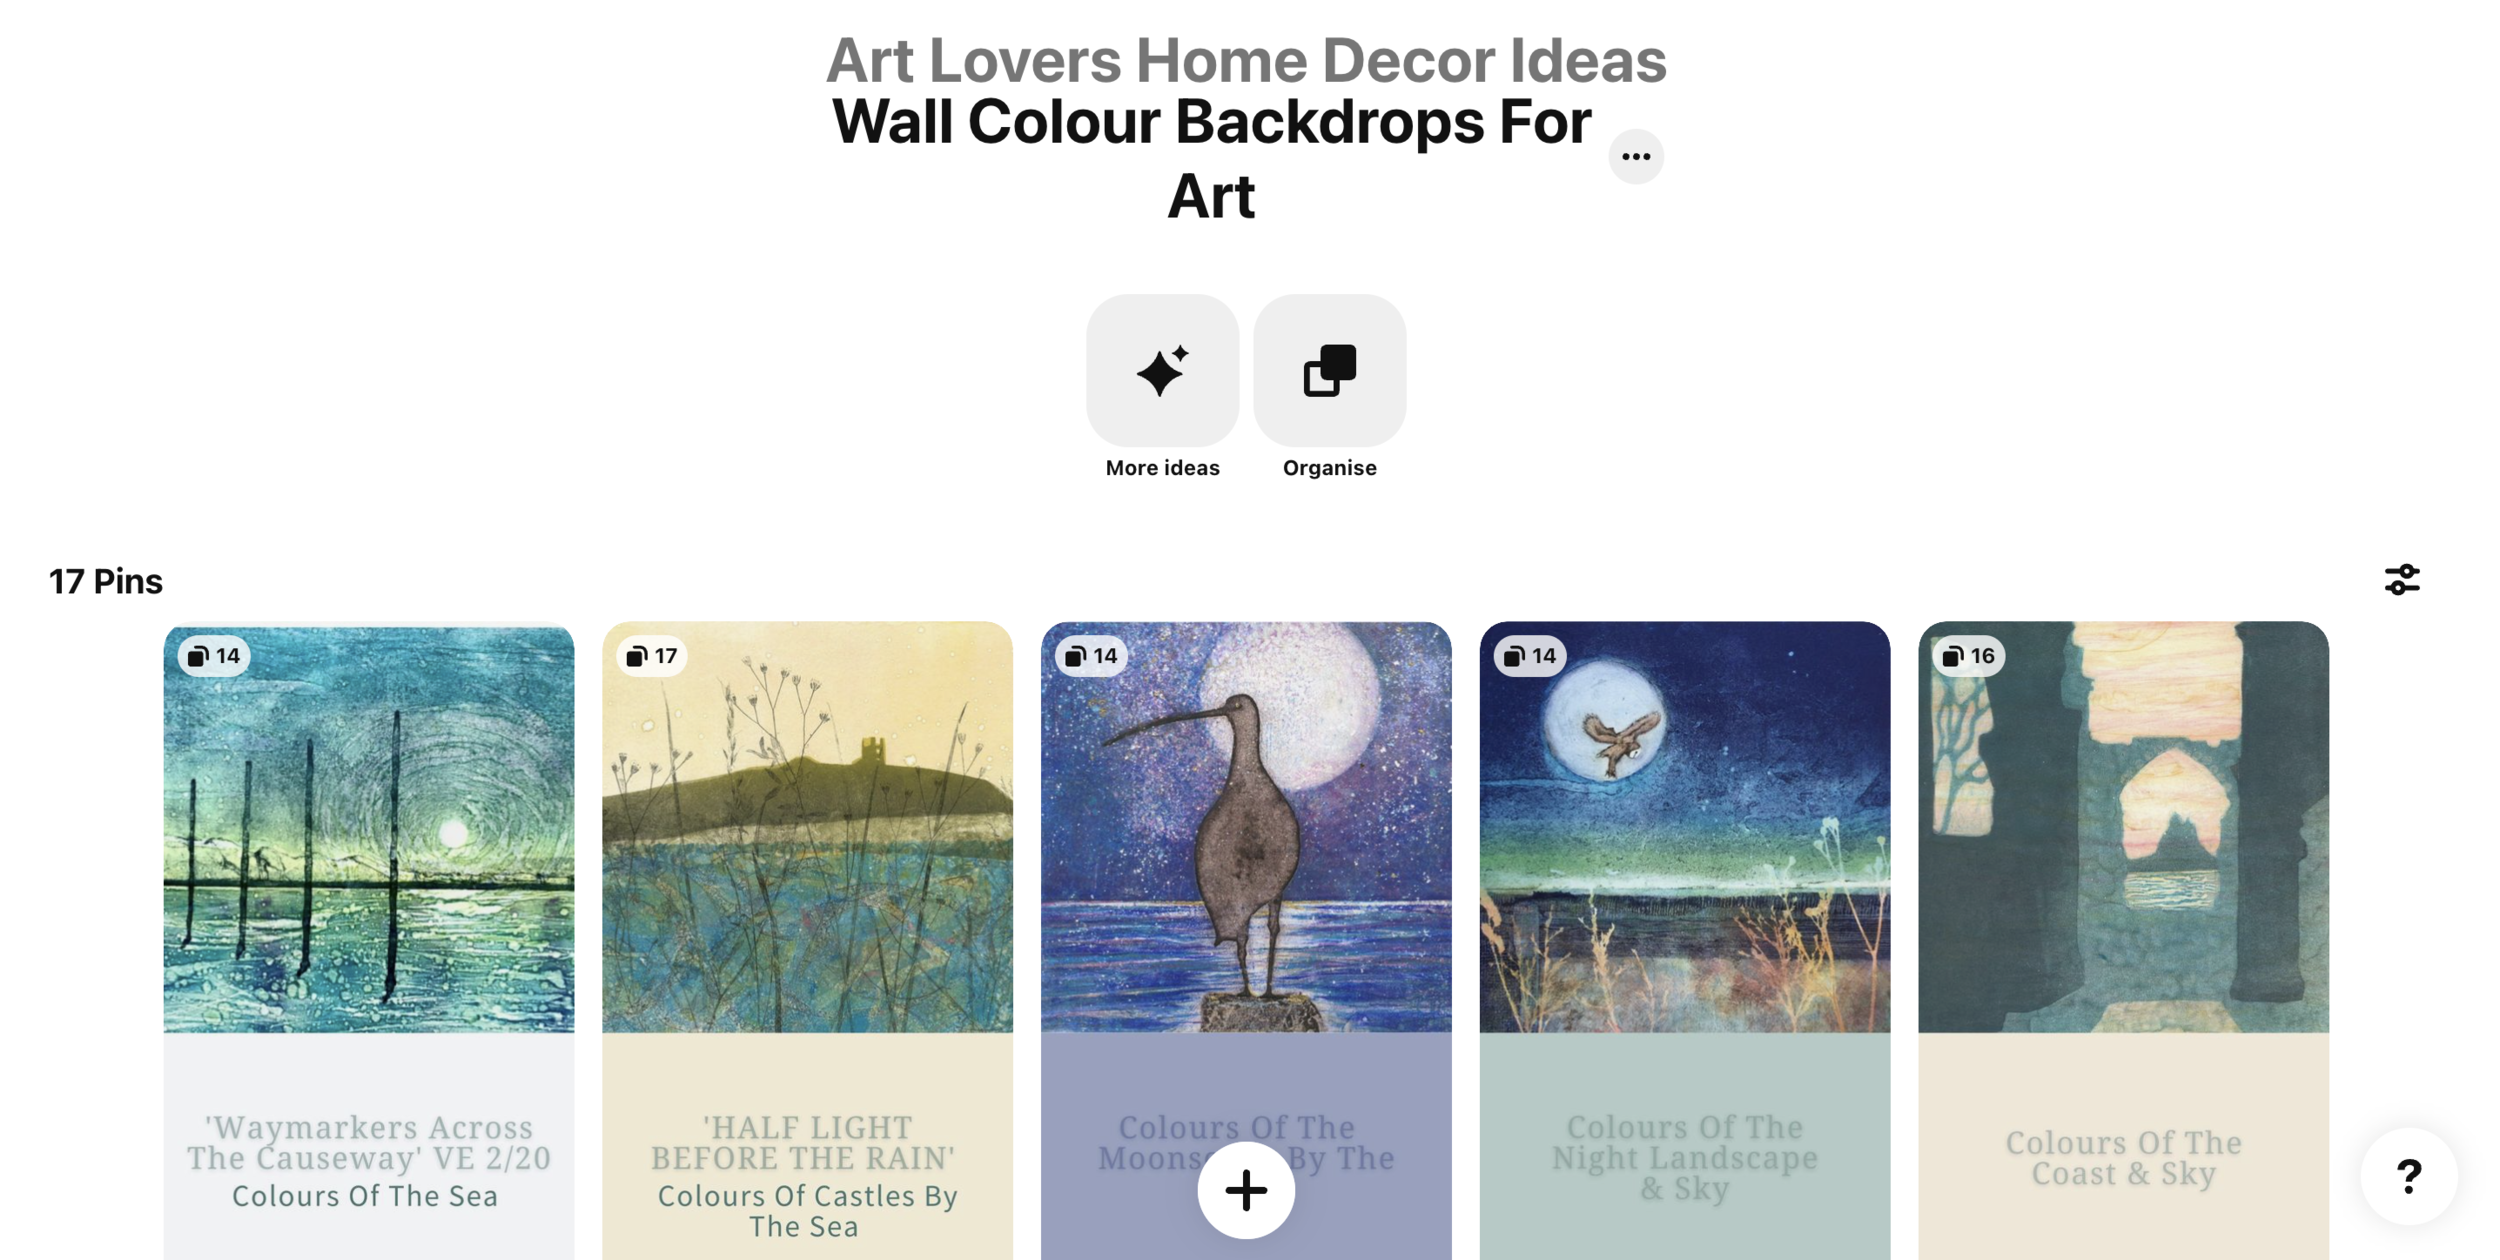Click the Organise label
The width and height of the screenshot is (2500, 1260).
point(1329,468)
